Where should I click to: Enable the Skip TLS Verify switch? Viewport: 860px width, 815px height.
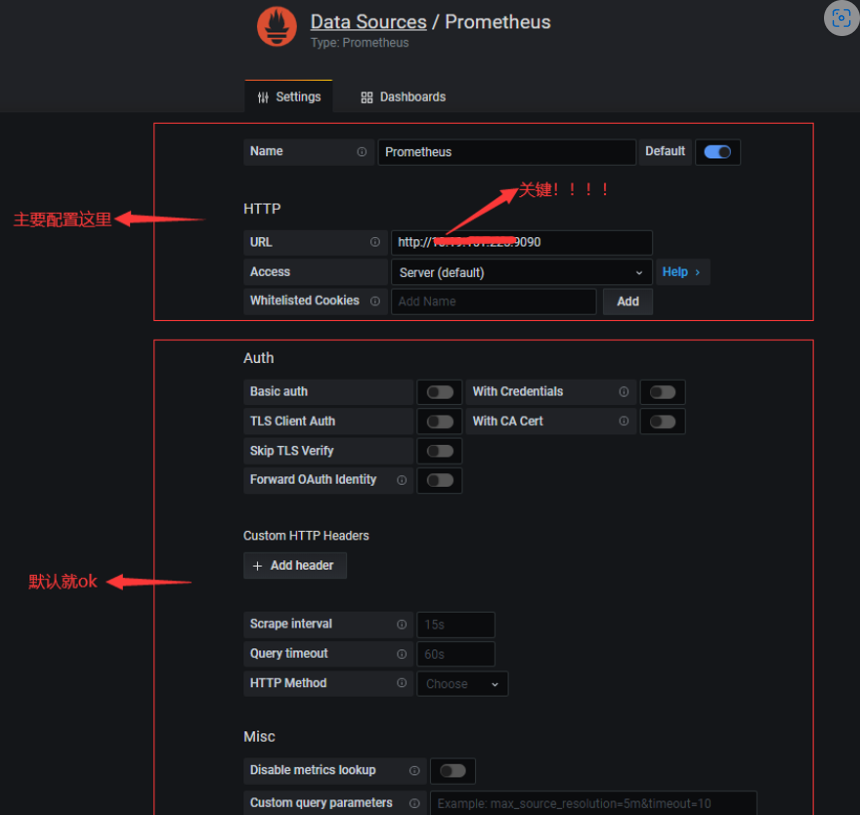click(x=440, y=451)
